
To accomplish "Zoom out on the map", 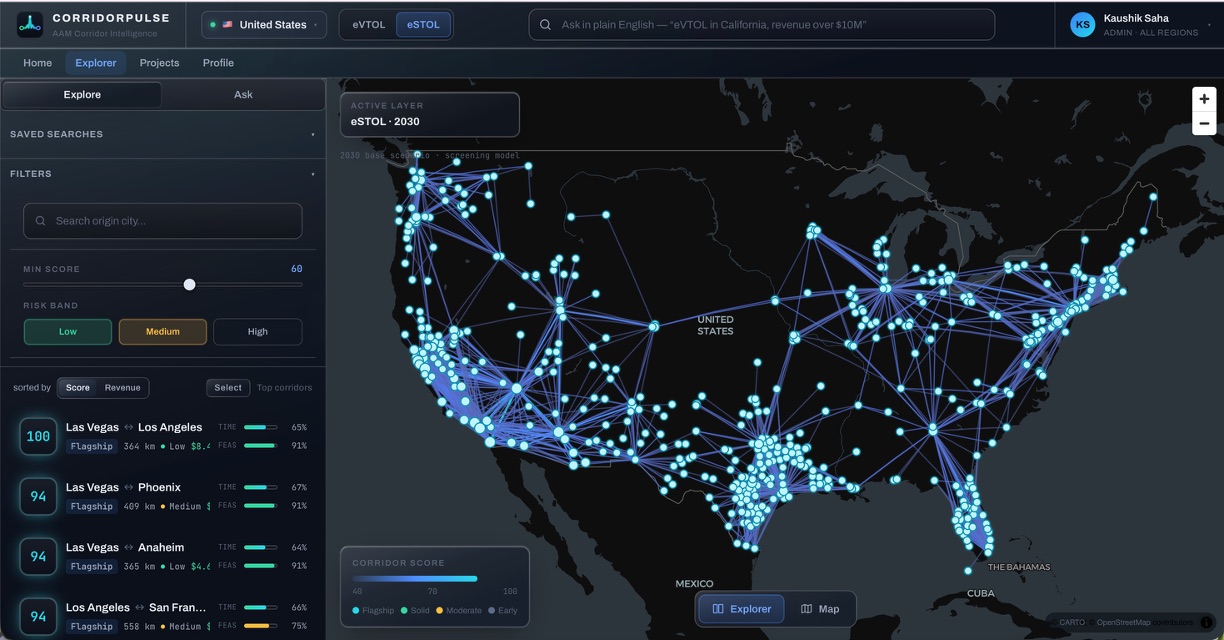I will (1204, 124).
